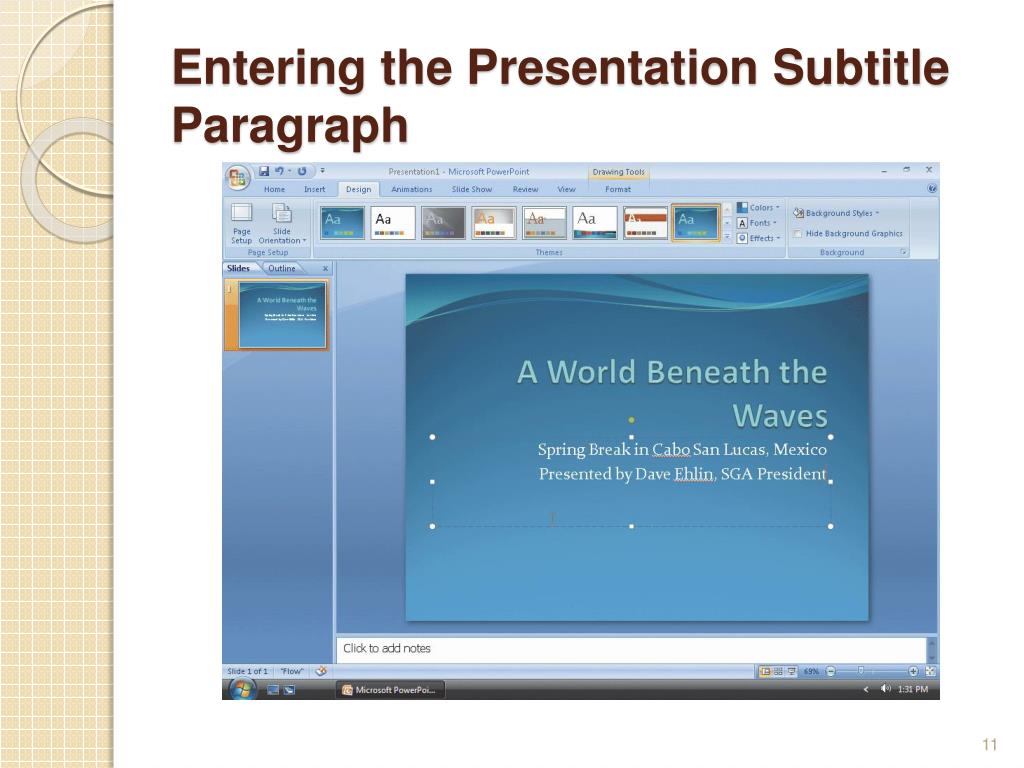Expand the theme Effects dropdown
Image resolution: width=1024 pixels, height=768 pixels.
(x=759, y=238)
